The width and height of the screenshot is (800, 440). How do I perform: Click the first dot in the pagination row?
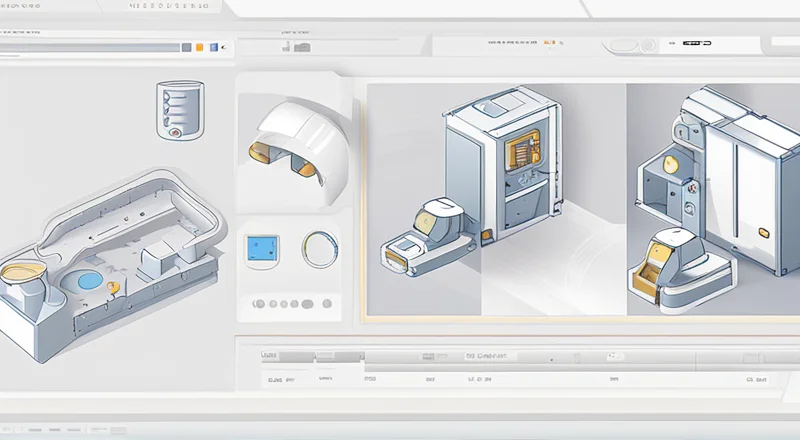[x=258, y=303]
